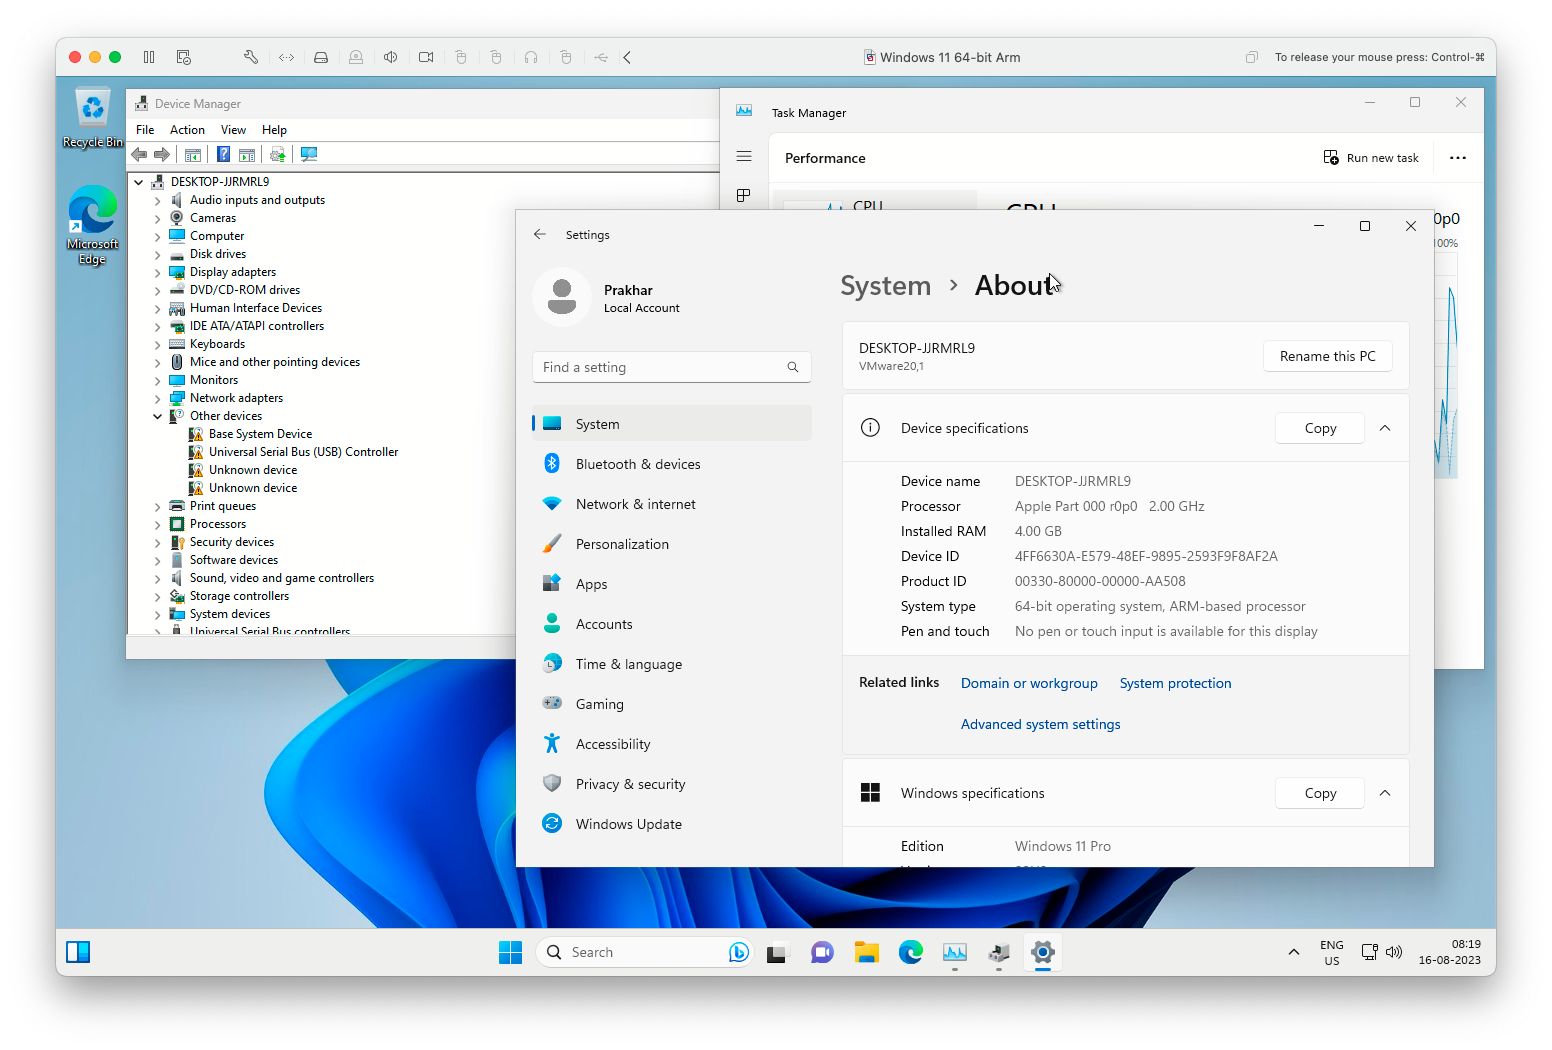Collapse the Windows specifications section
This screenshot has height=1050, width=1552.
pos(1385,793)
